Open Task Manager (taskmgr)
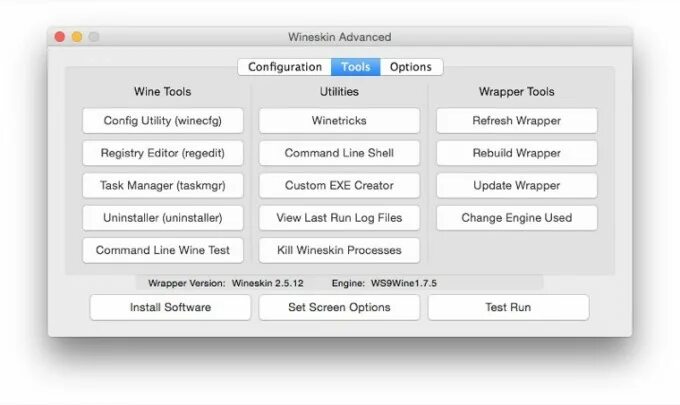This screenshot has height=405, width=680. [x=163, y=185]
